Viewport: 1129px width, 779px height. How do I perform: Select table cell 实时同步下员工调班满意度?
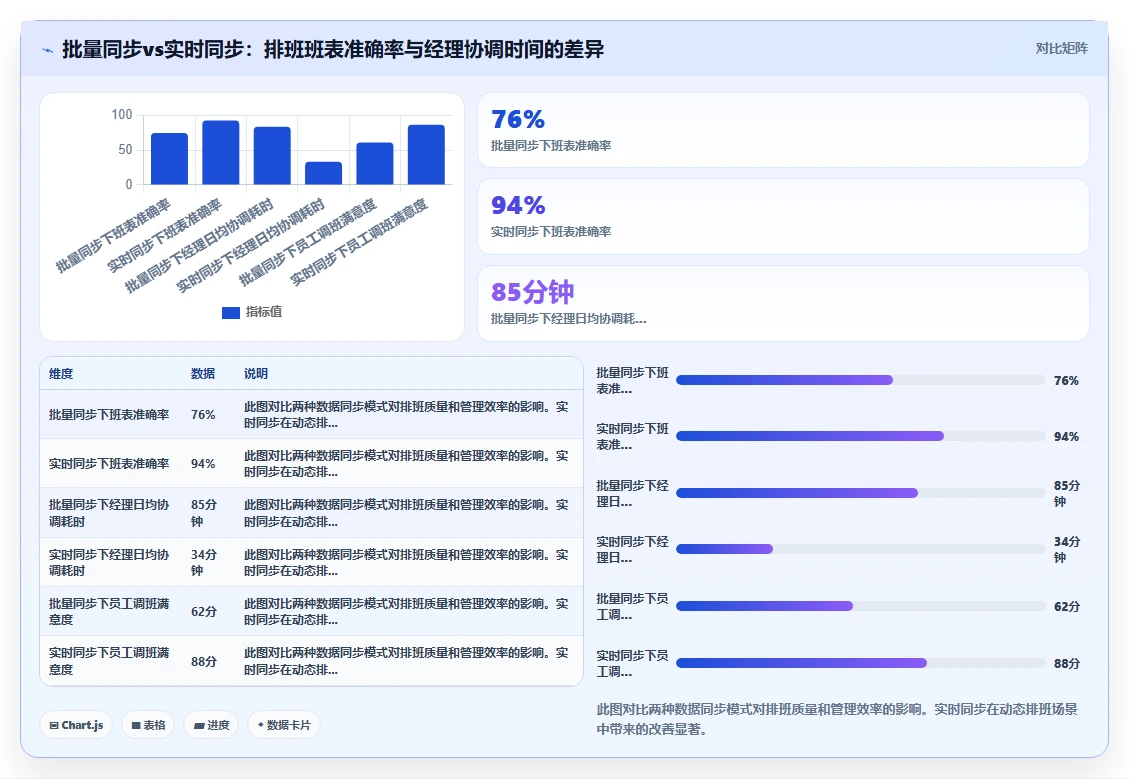[109, 661]
